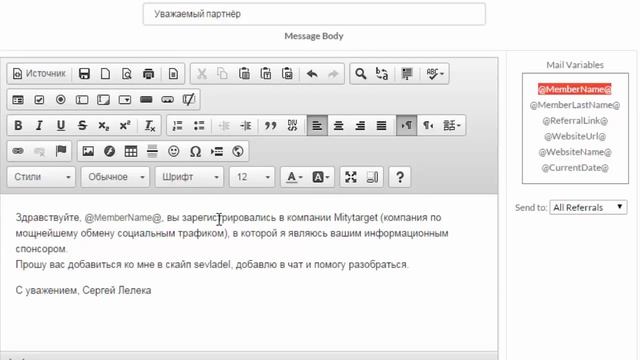The width and height of the screenshot is (640, 360).
Task: Open the set language dropdown
Action: [451, 126]
